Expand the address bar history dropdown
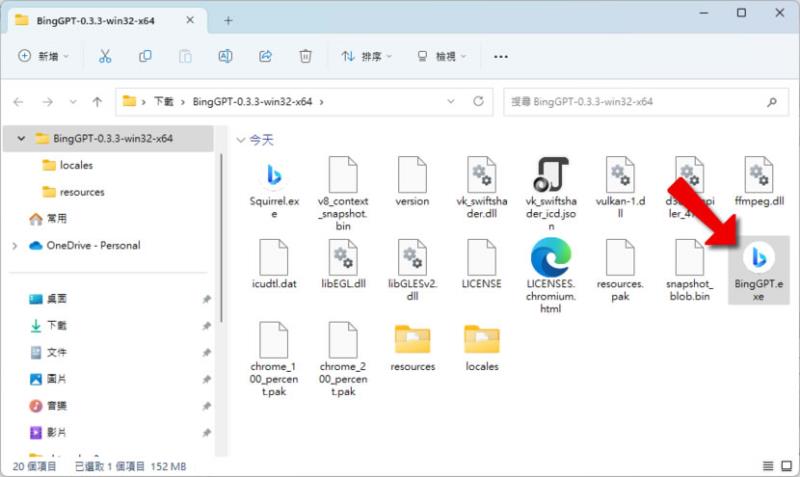Image resolution: width=800 pixels, height=477 pixels. (x=451, y=102)
